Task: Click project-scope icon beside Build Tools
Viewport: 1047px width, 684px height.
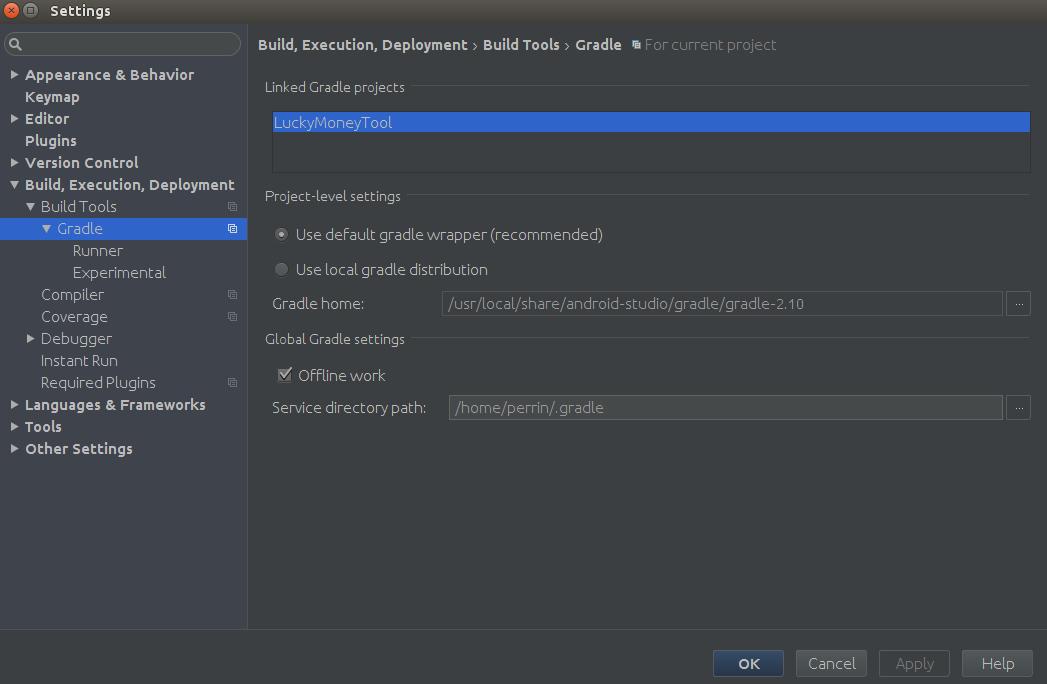Action: click(232, 206)
